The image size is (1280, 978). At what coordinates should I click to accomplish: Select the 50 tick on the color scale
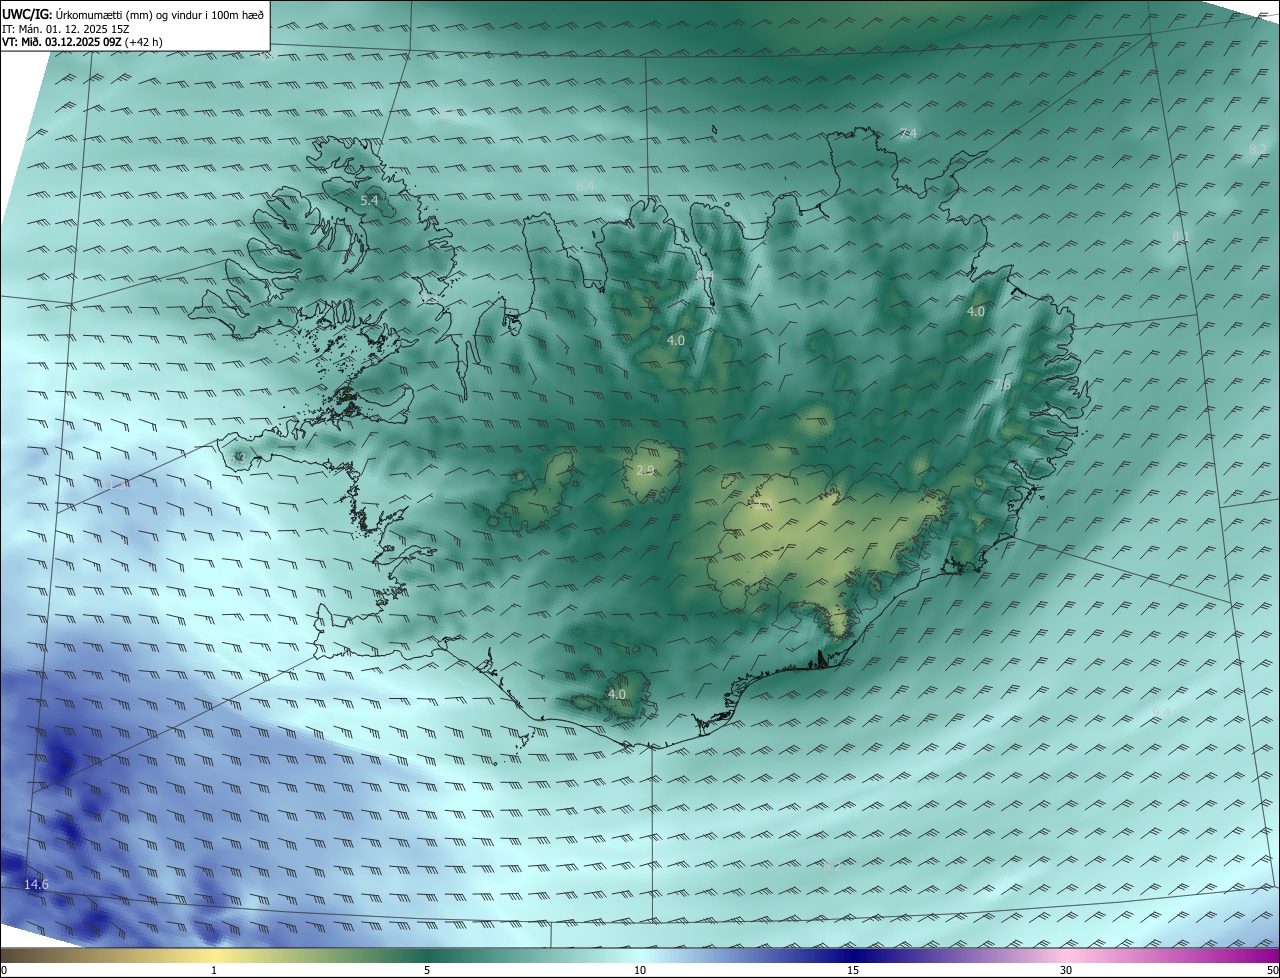click(1272, 970)
